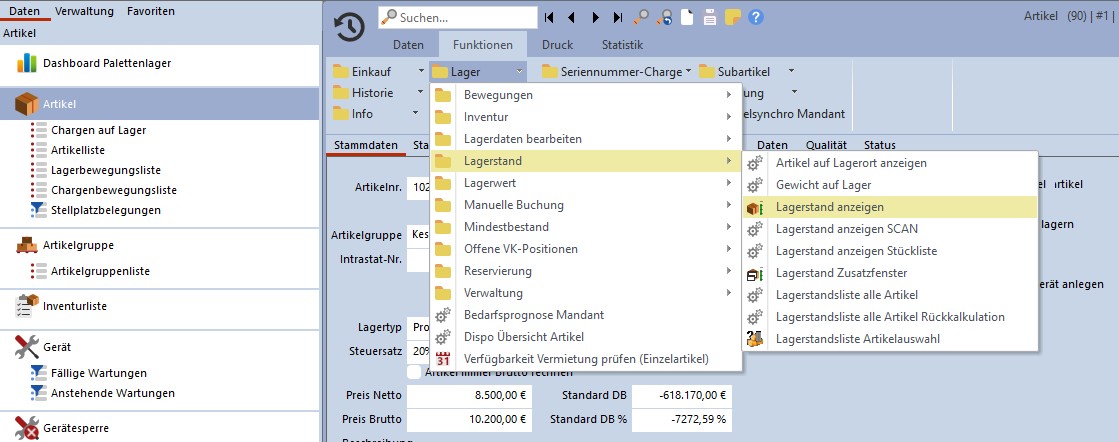The width and height of the screenshot is (1119, 442).
Task: Click the search magnifier toolbar icon
Action: point(640,17)
